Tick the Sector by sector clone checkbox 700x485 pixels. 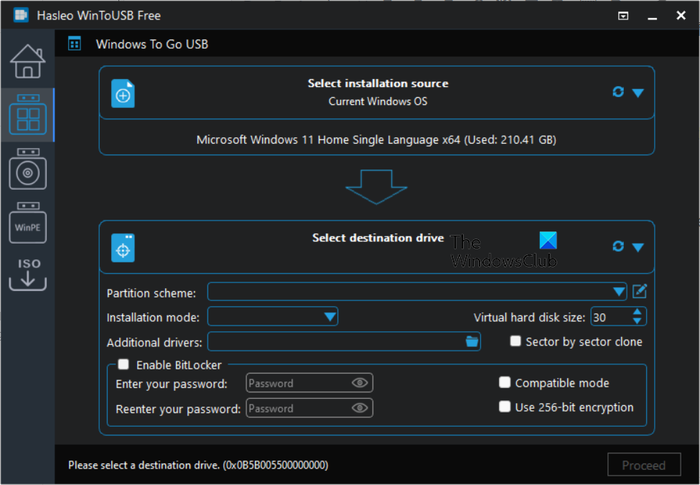click(515, 341)
